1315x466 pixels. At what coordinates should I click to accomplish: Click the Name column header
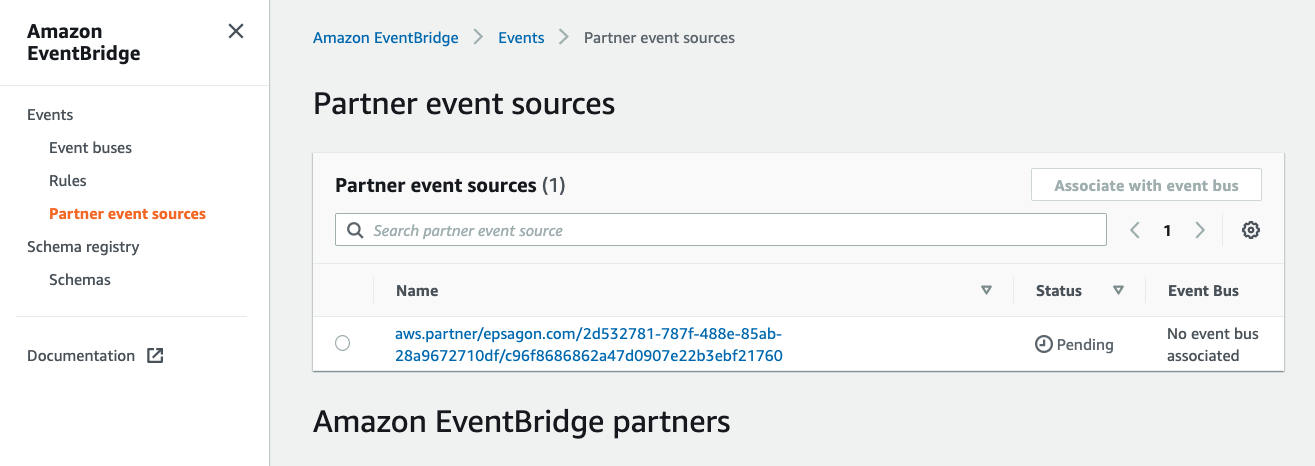point(417,291)
